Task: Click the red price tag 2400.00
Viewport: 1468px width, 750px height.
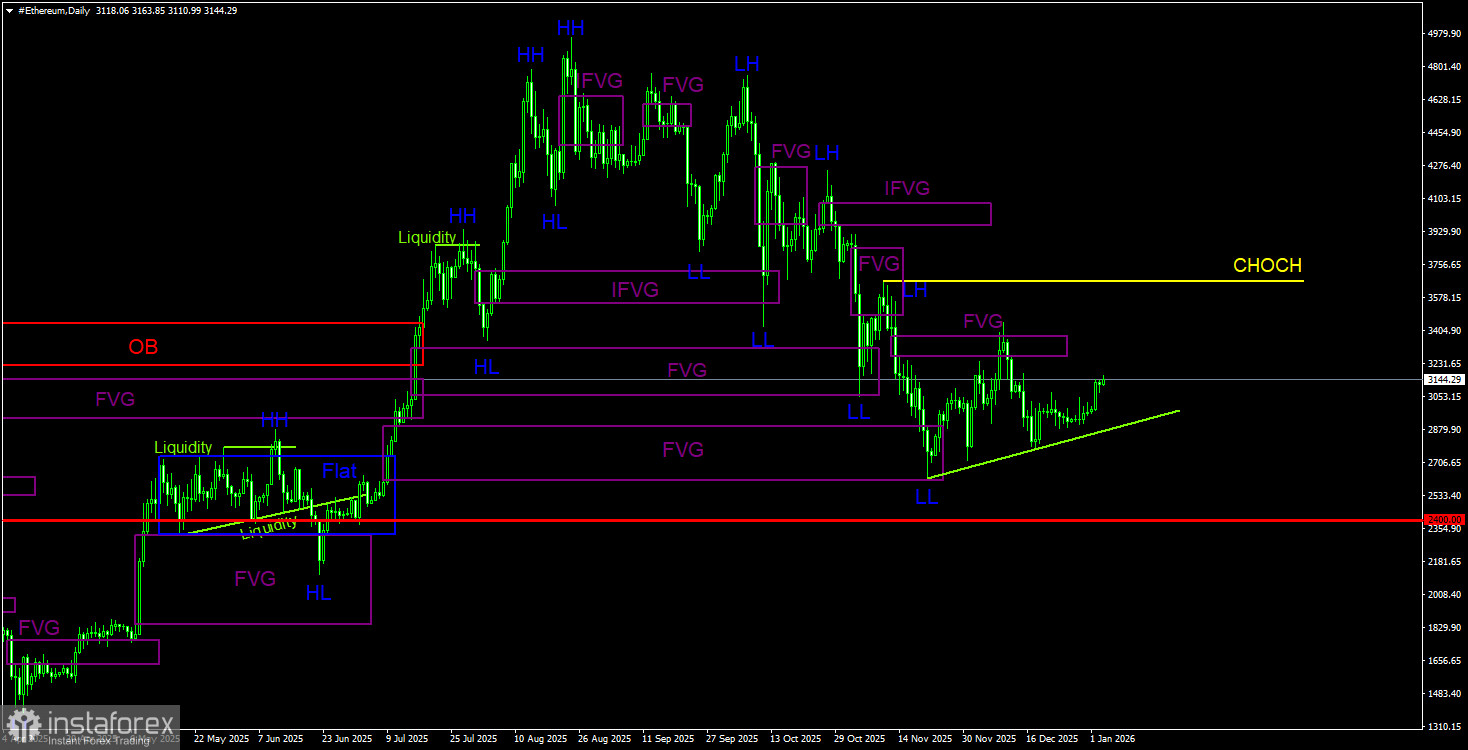Action: [x=1445, y=520]
